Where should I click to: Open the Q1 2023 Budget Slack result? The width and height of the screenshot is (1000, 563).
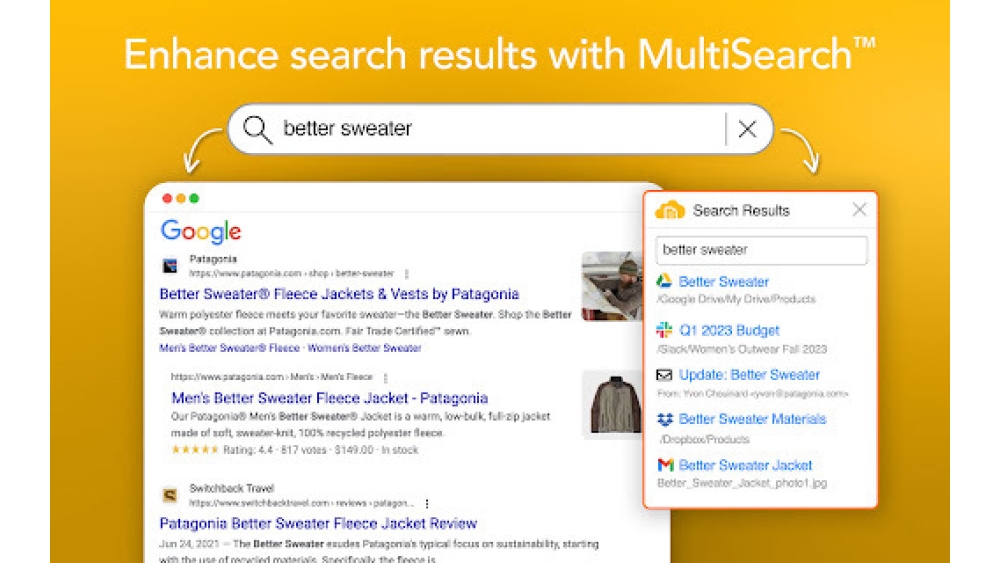728,330
